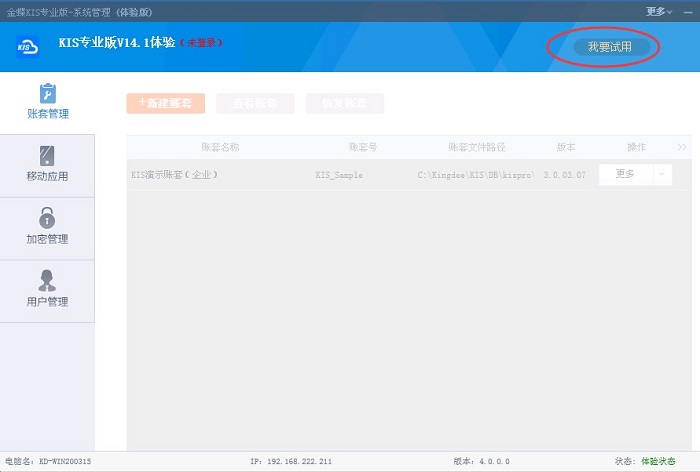Open 加密管理 via its padlock icon
Screen dimensions: 700x472
click(47, 218)
